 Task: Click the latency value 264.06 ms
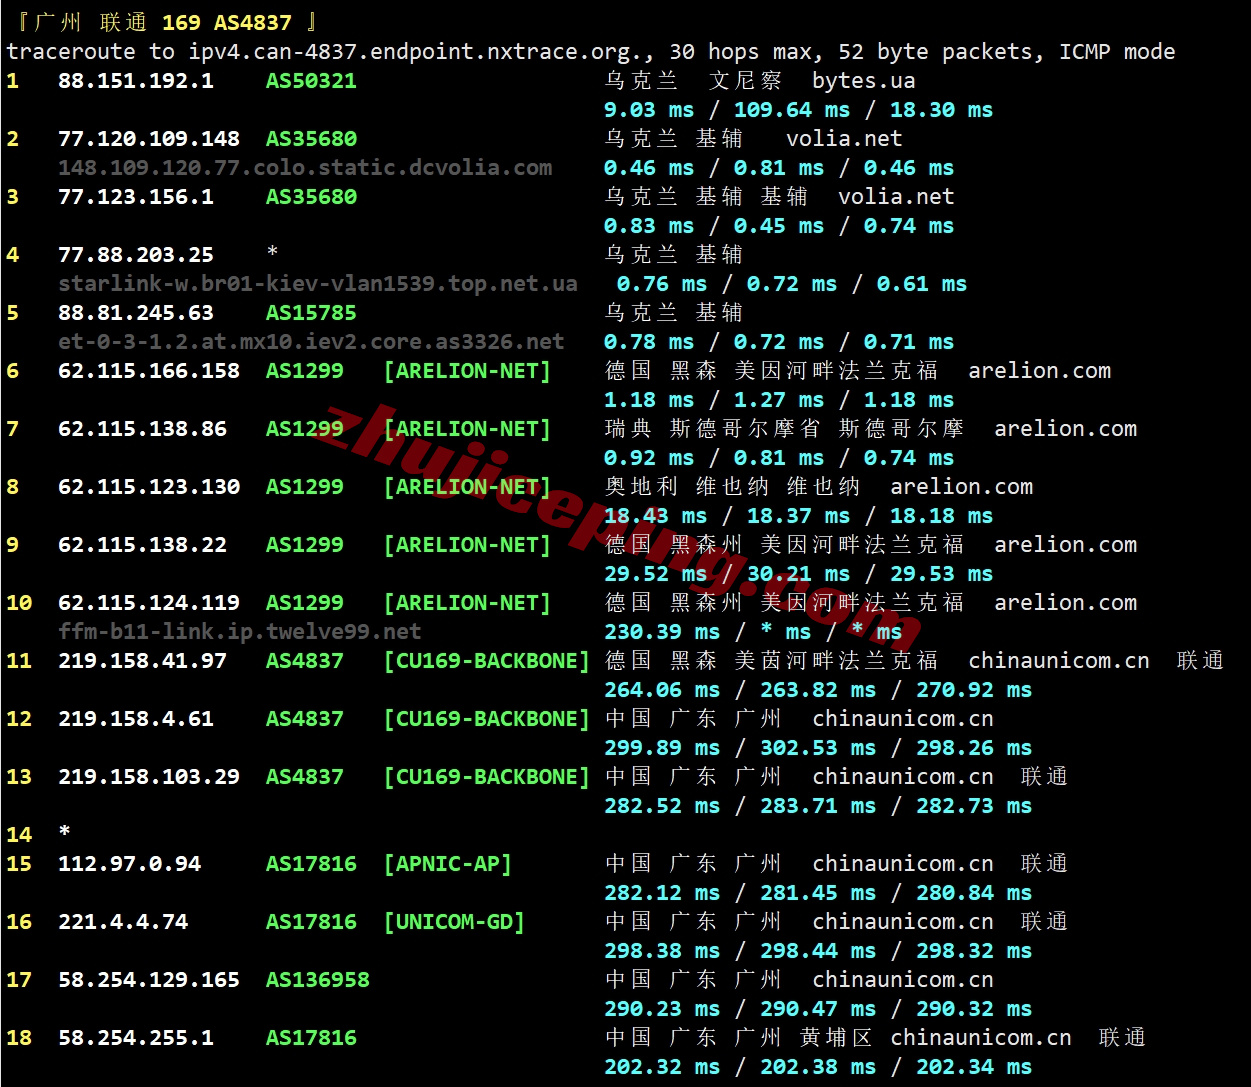click(662, 690)
